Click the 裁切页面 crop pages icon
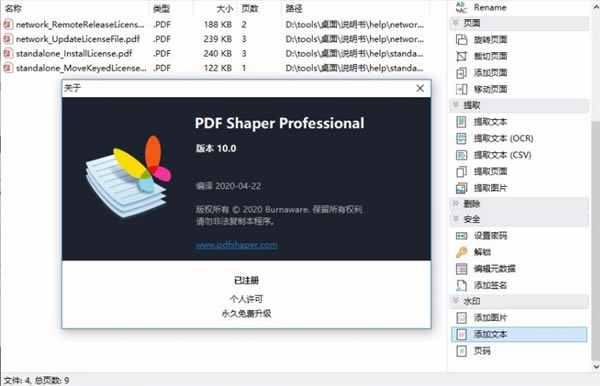600x386 pixels. click(461, 56)
